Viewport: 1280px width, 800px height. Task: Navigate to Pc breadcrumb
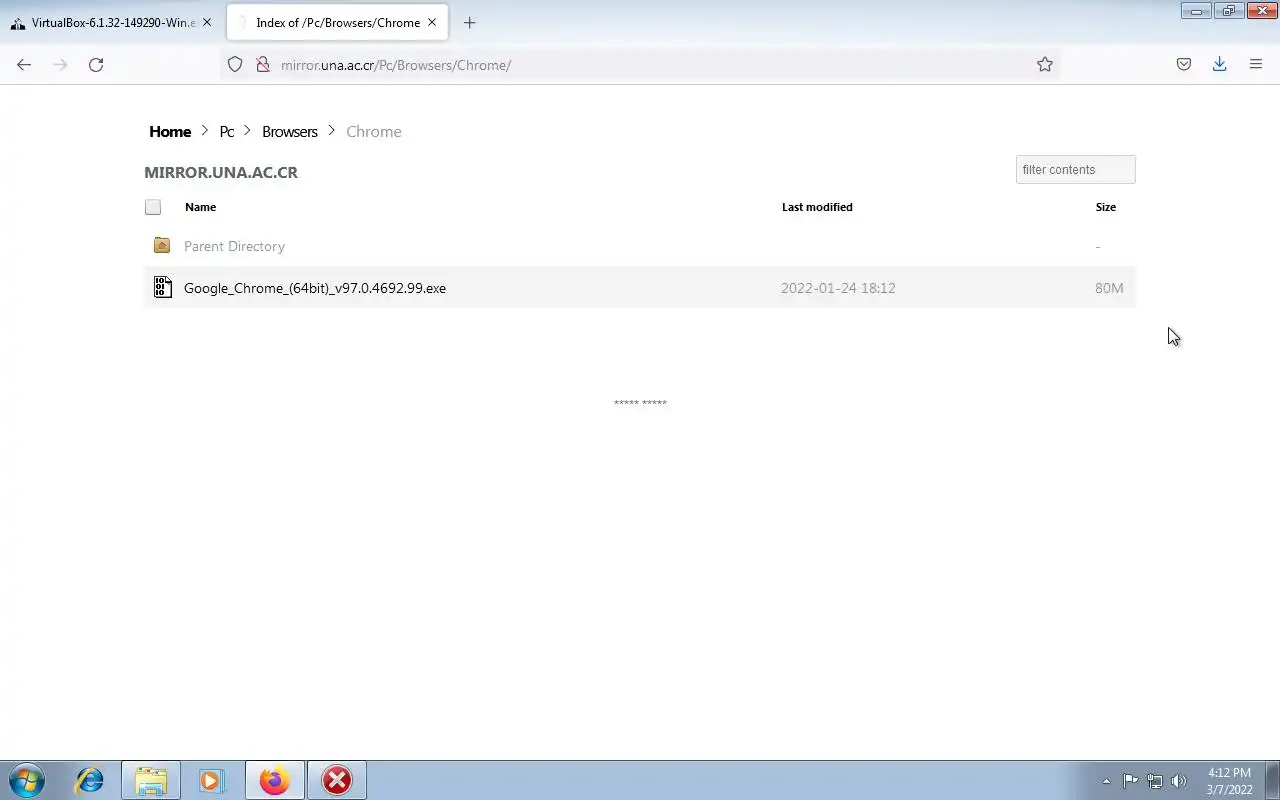227,131
